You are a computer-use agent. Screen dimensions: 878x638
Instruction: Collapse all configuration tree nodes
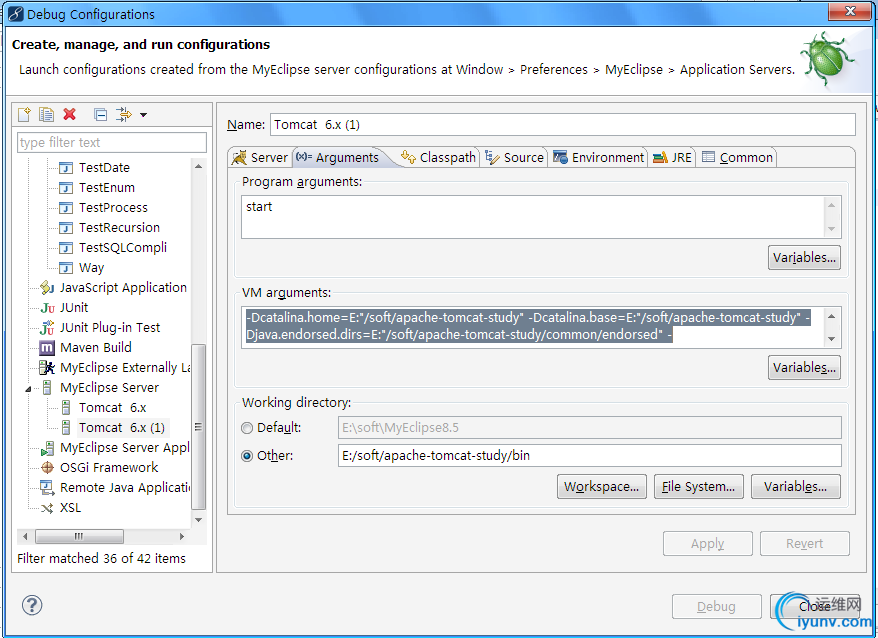[101, 115]
